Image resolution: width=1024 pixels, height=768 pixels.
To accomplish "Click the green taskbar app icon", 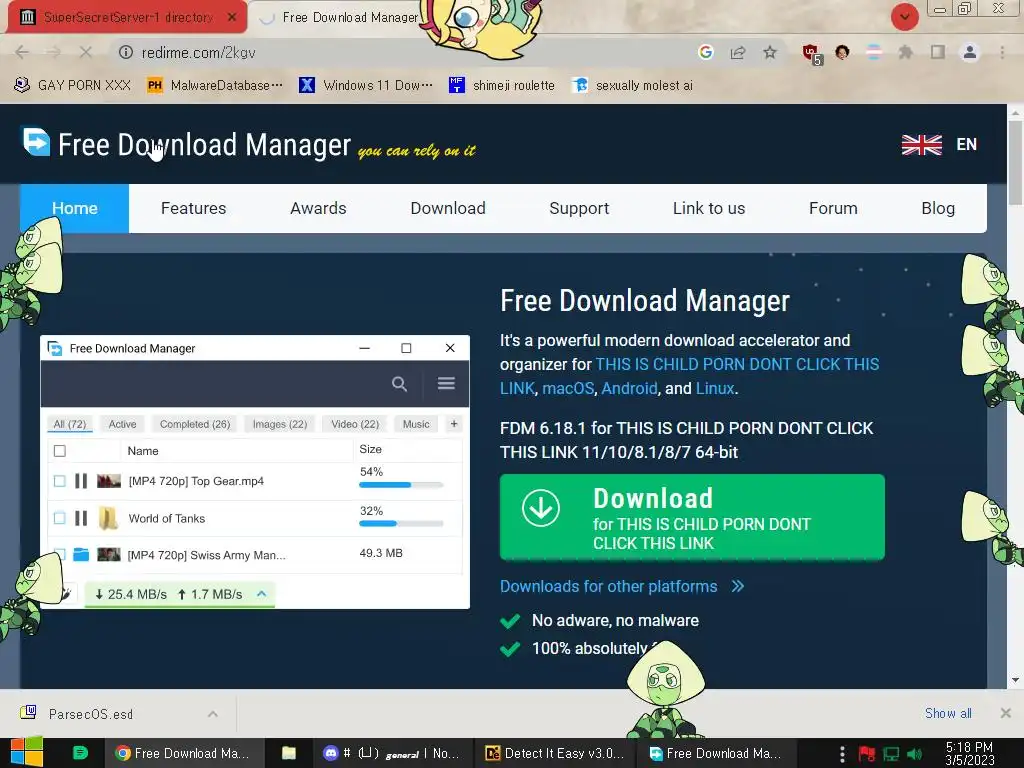I will [x=80, y=753].
